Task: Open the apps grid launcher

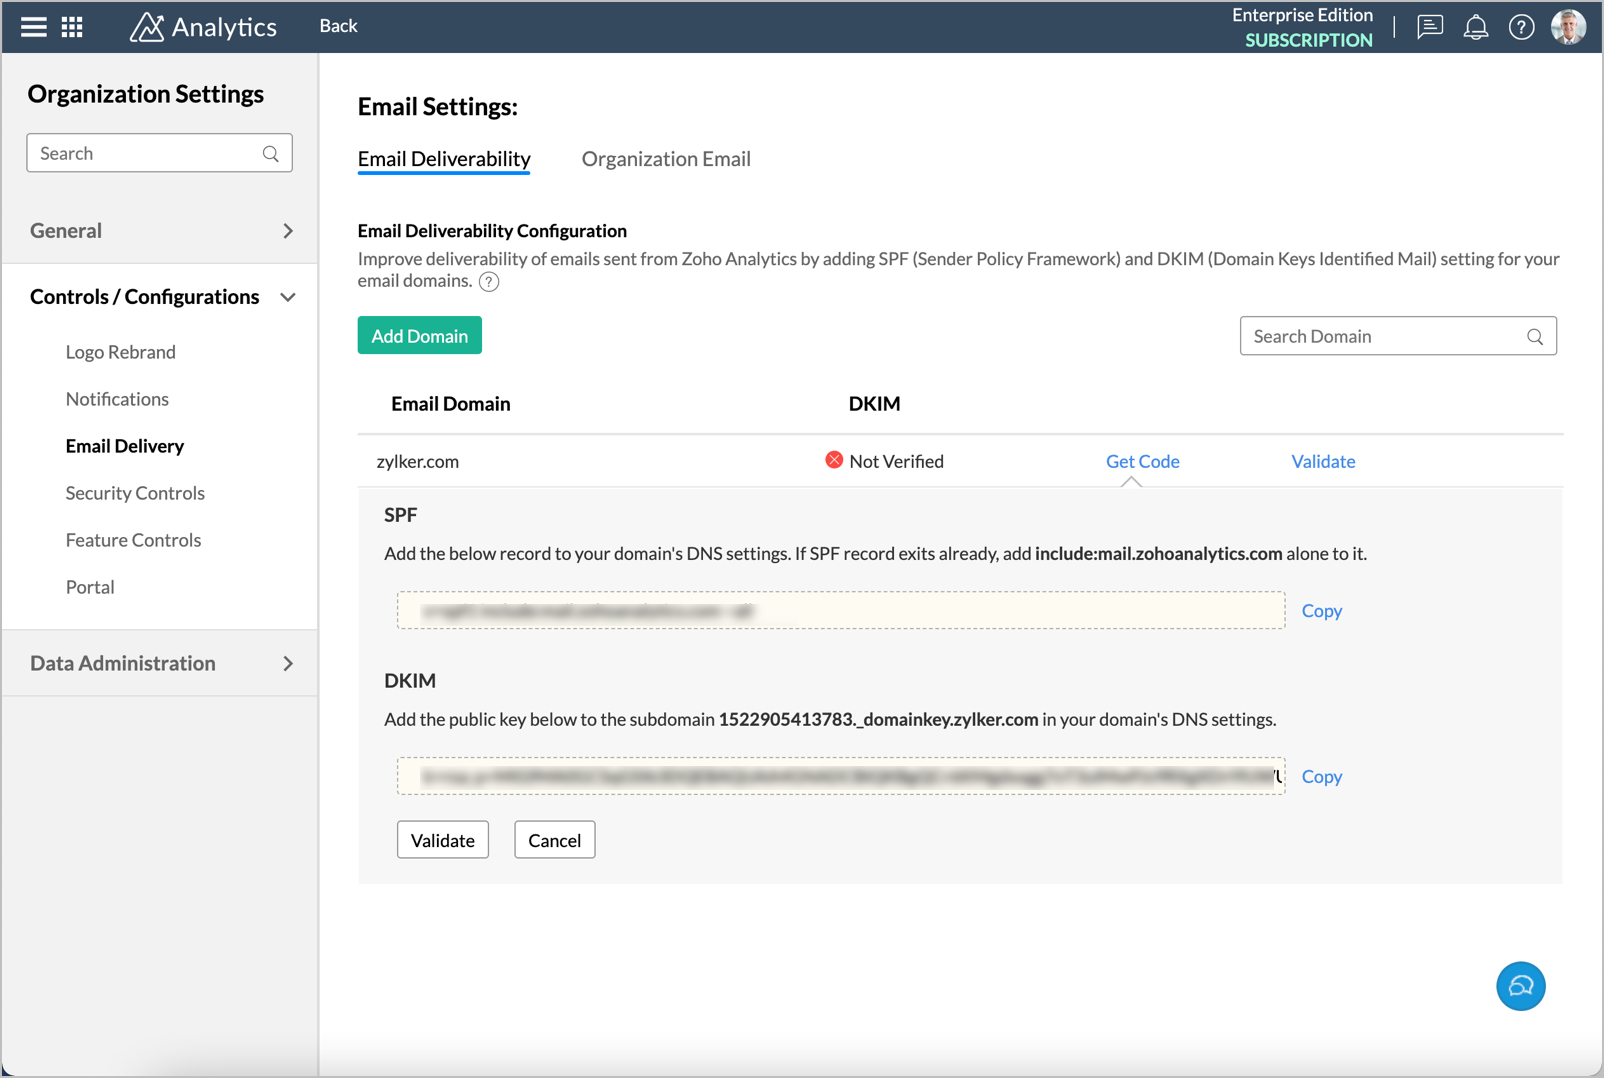Action: 72,27
